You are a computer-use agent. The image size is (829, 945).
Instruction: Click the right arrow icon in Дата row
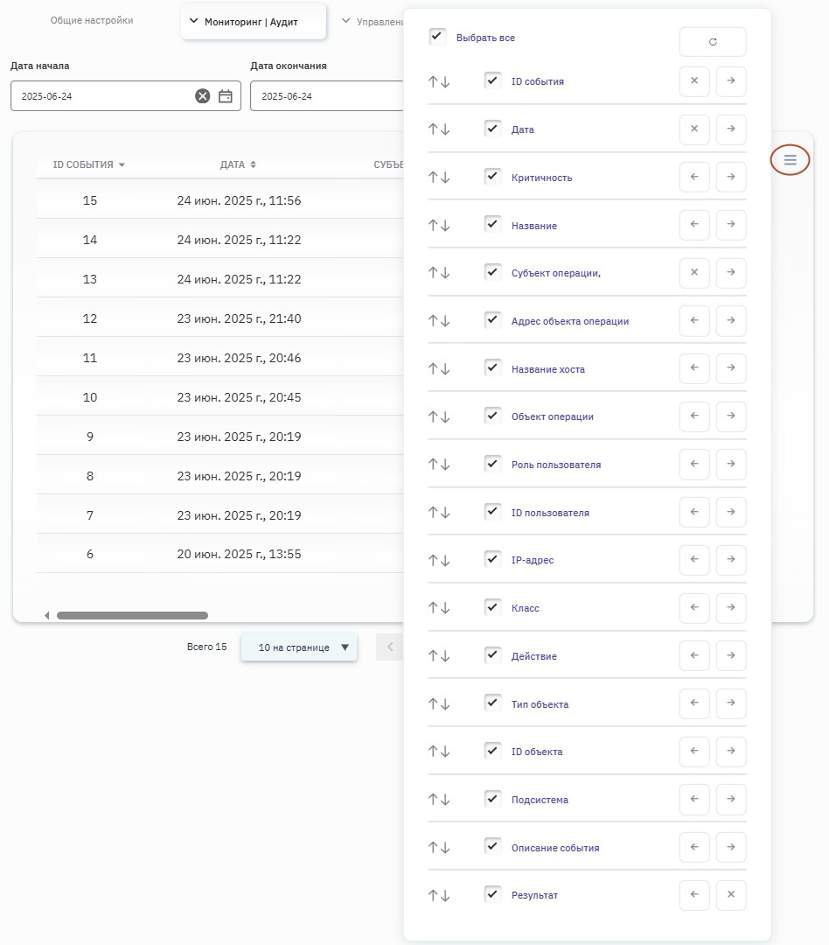click(731, 129)
